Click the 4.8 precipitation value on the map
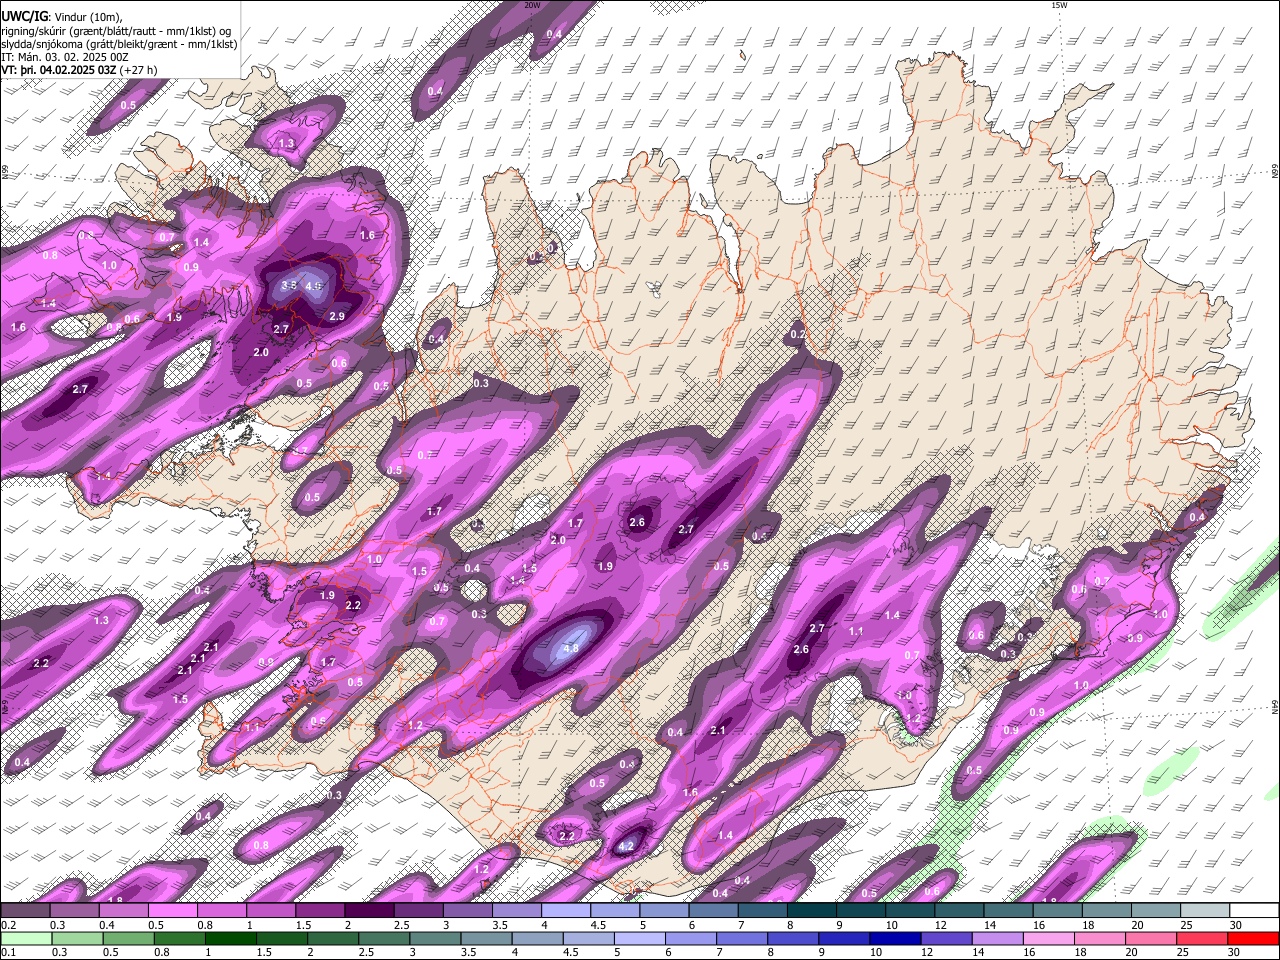Image resolution: width=1280 pixels, height=960 pixels. tap(571, 648)
